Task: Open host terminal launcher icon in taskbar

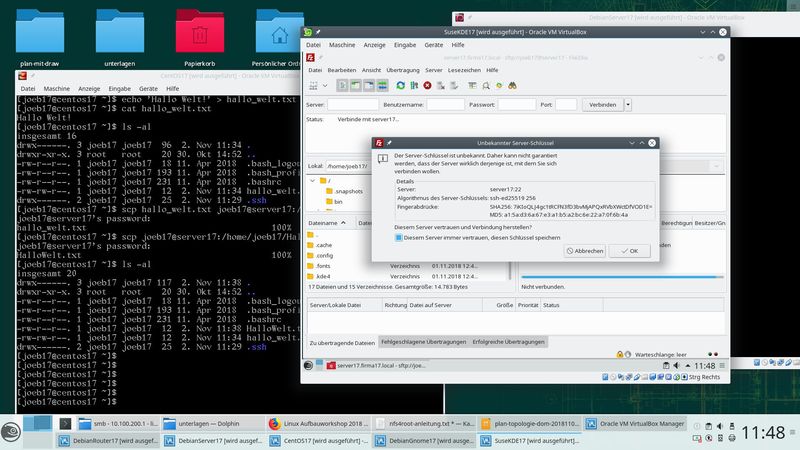Action: pos(65,423)
